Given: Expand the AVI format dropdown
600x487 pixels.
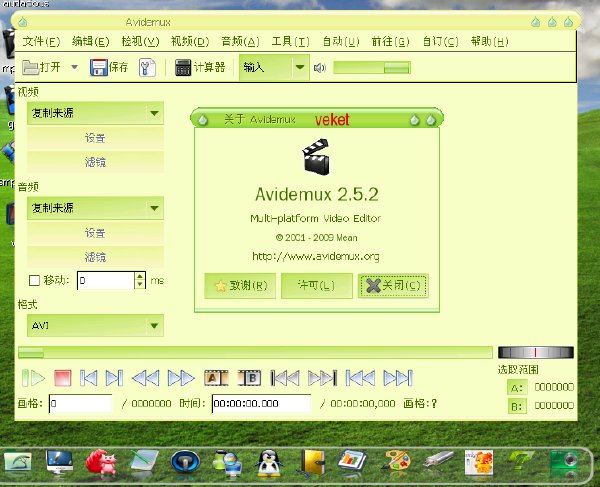Looking at the screenshot, I should pyautogui.click(x=95, y=326).
